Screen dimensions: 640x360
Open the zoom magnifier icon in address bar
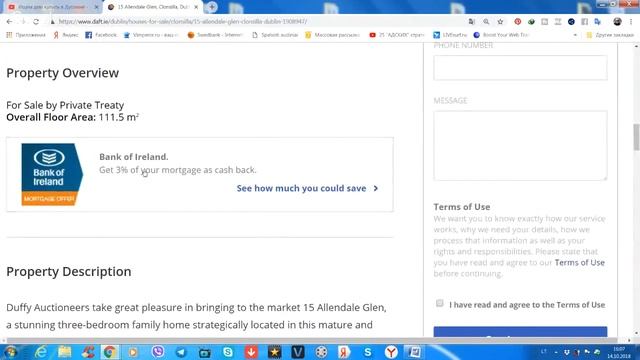click(486, 22)
